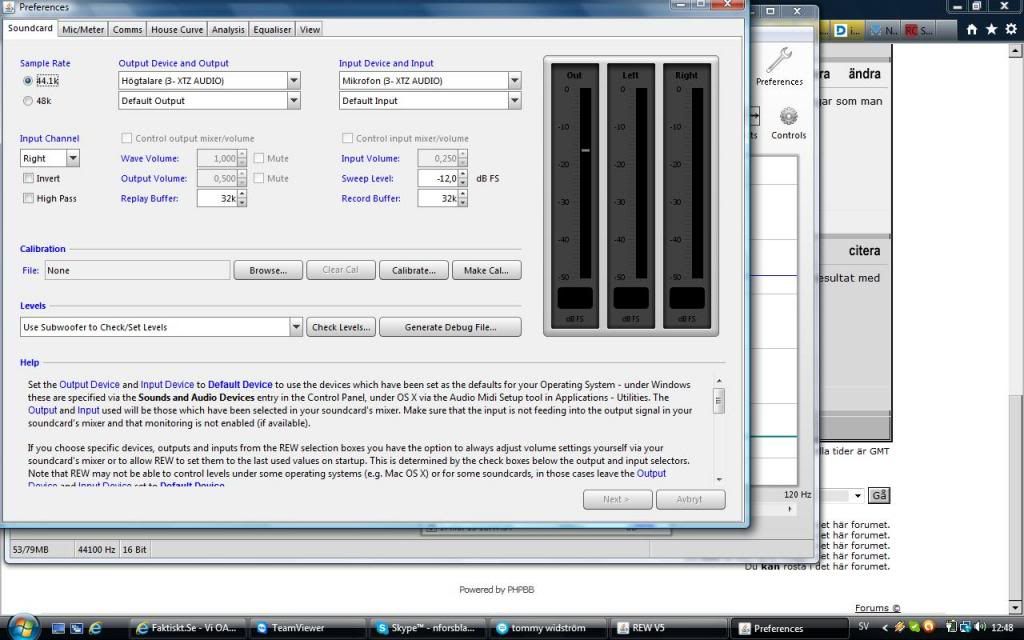The image size is (1024, 640).
Task: Open REW Preferences wrench icon
Action: [x=779, y=60]
